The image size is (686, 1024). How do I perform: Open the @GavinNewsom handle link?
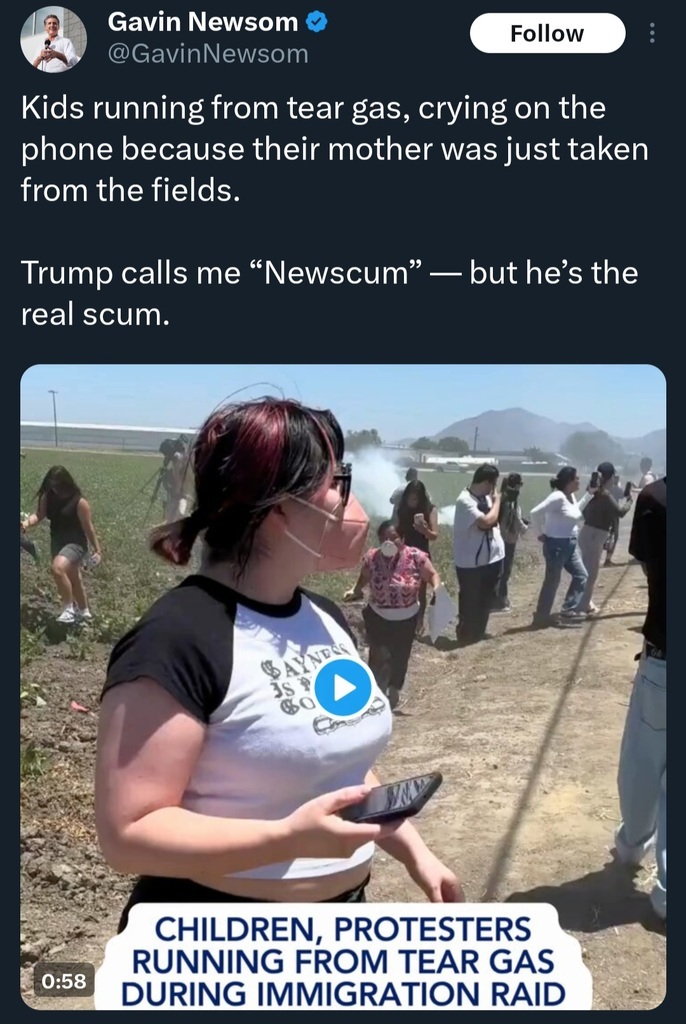208,54
